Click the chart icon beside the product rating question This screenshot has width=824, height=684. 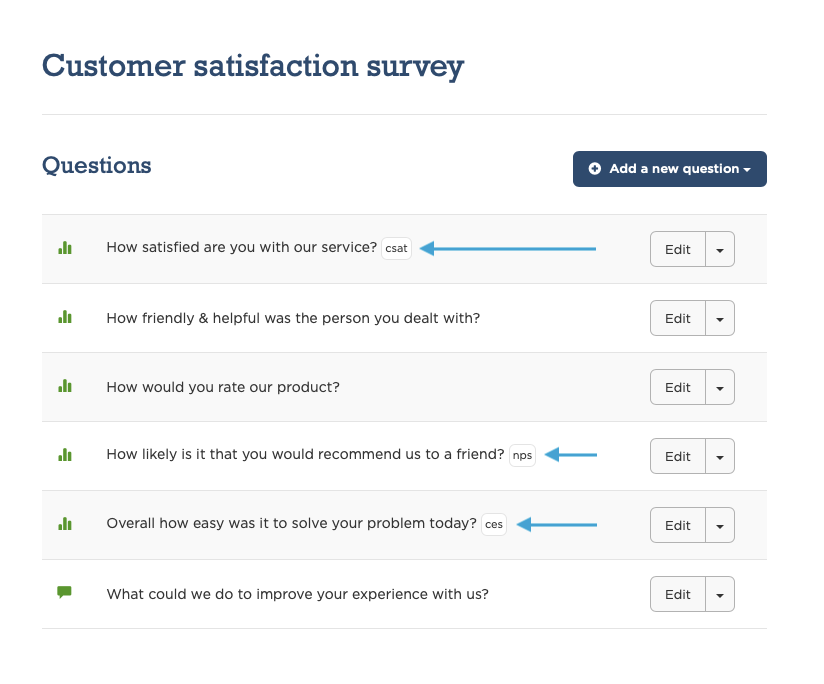(66, 386)
